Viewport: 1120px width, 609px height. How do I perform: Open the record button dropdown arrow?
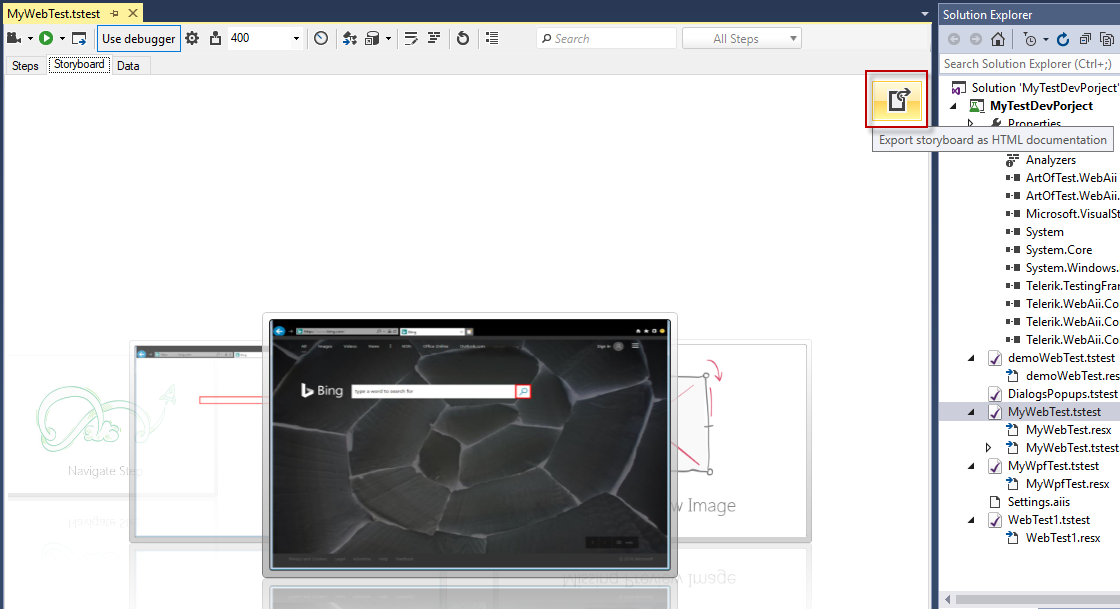pos(30,39)
